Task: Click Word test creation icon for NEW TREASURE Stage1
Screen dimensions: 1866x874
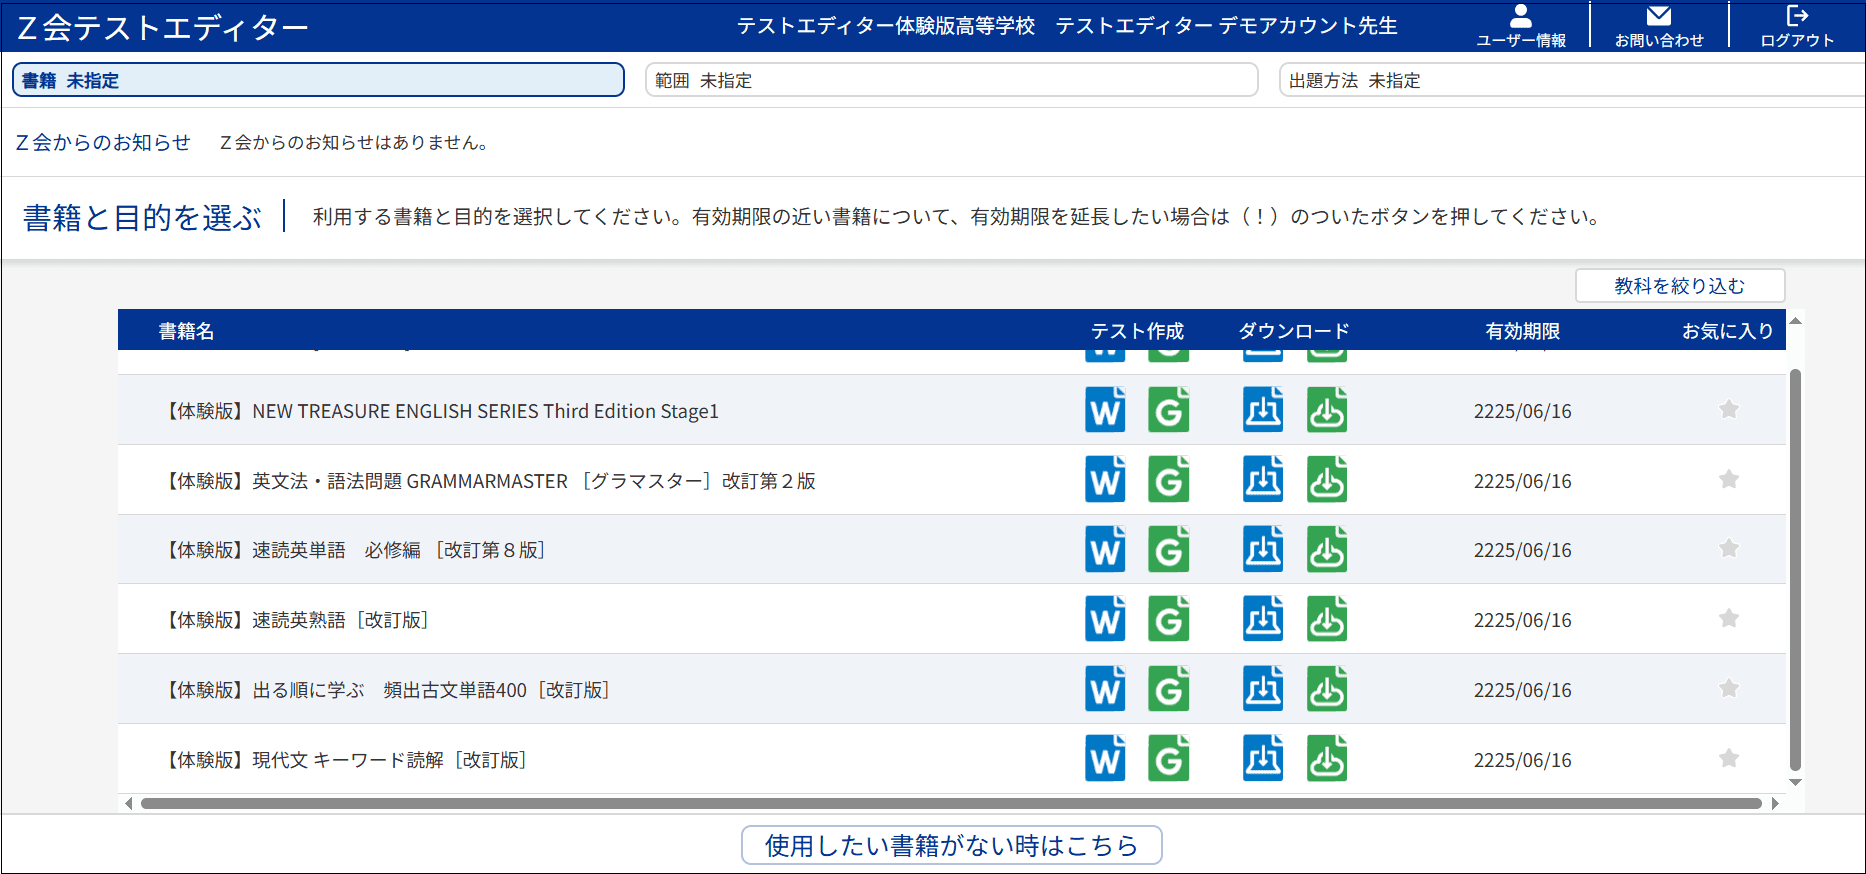Action: point(1105,410)
